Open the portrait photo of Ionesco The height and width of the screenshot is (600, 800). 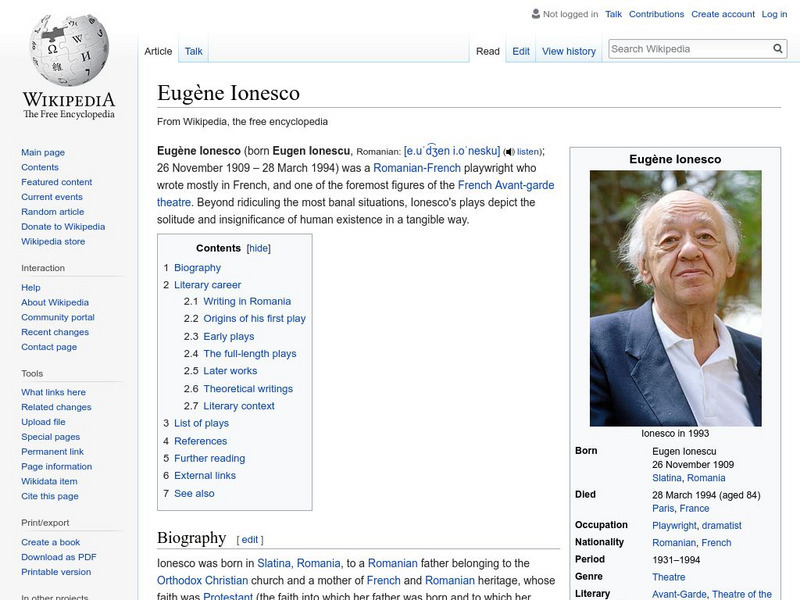point(676,298)
